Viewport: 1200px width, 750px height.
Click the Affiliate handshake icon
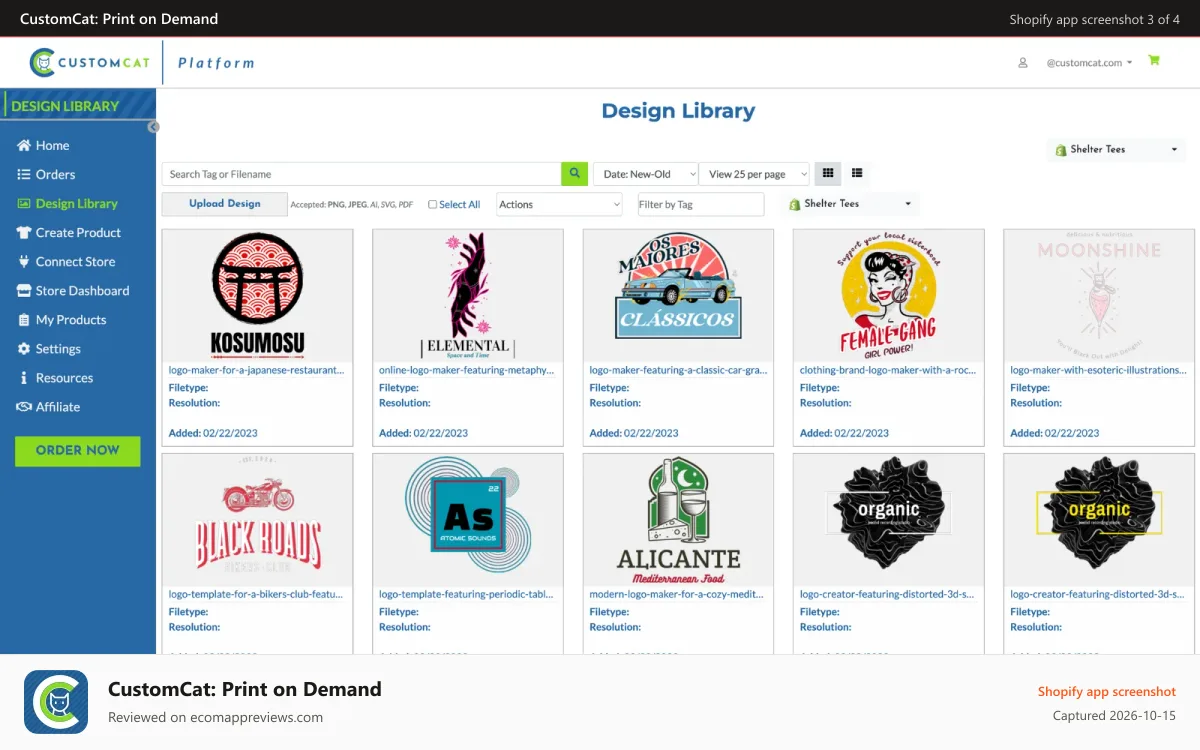24,407
